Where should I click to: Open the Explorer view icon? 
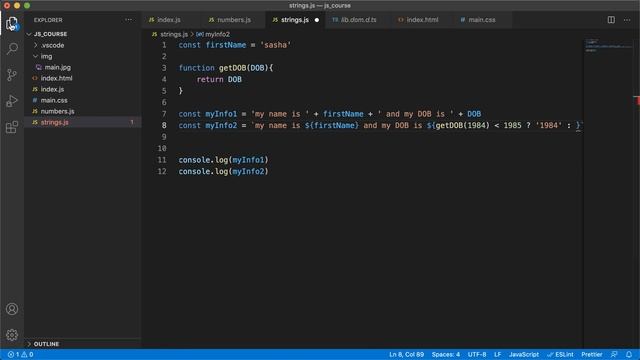coord(12,23)
